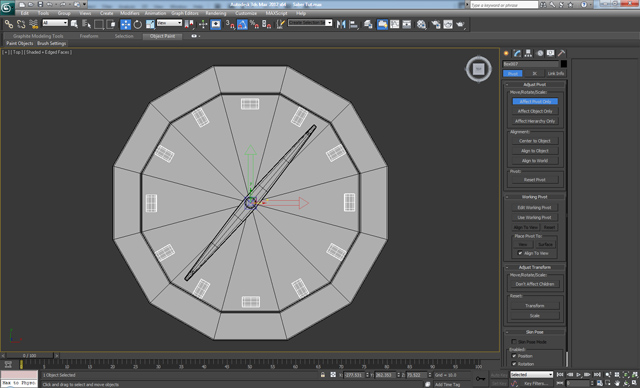Collapse the Adjust Transform rollout
Viewport: 640px width, 388px height.
[x=535, y=267]
